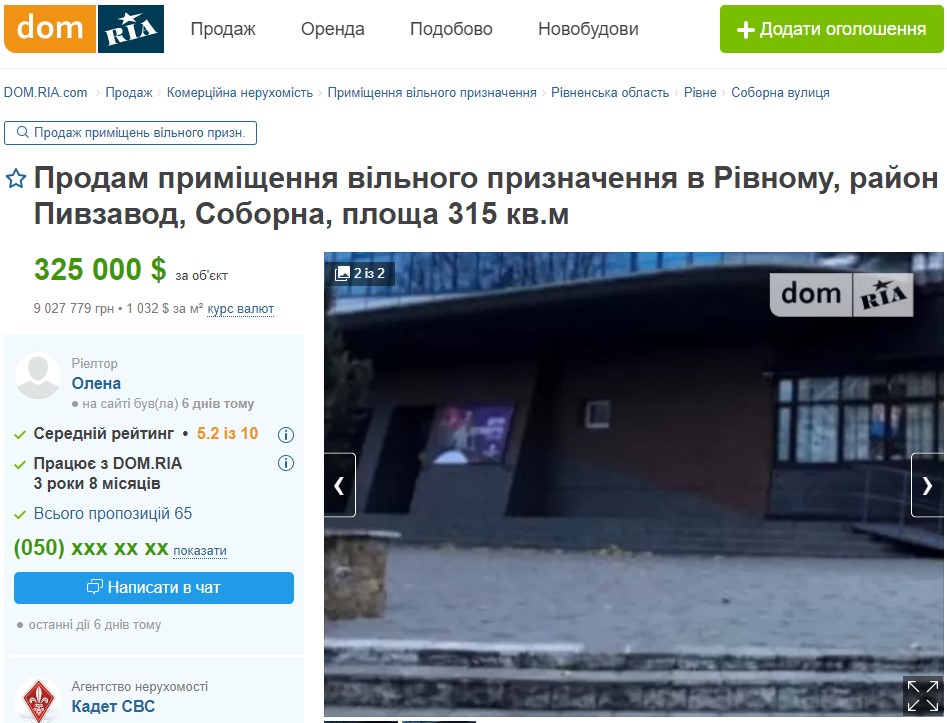Open info icon beside Працює з DOM.RIA
This screenshot has height=723, width=947.
285,463
